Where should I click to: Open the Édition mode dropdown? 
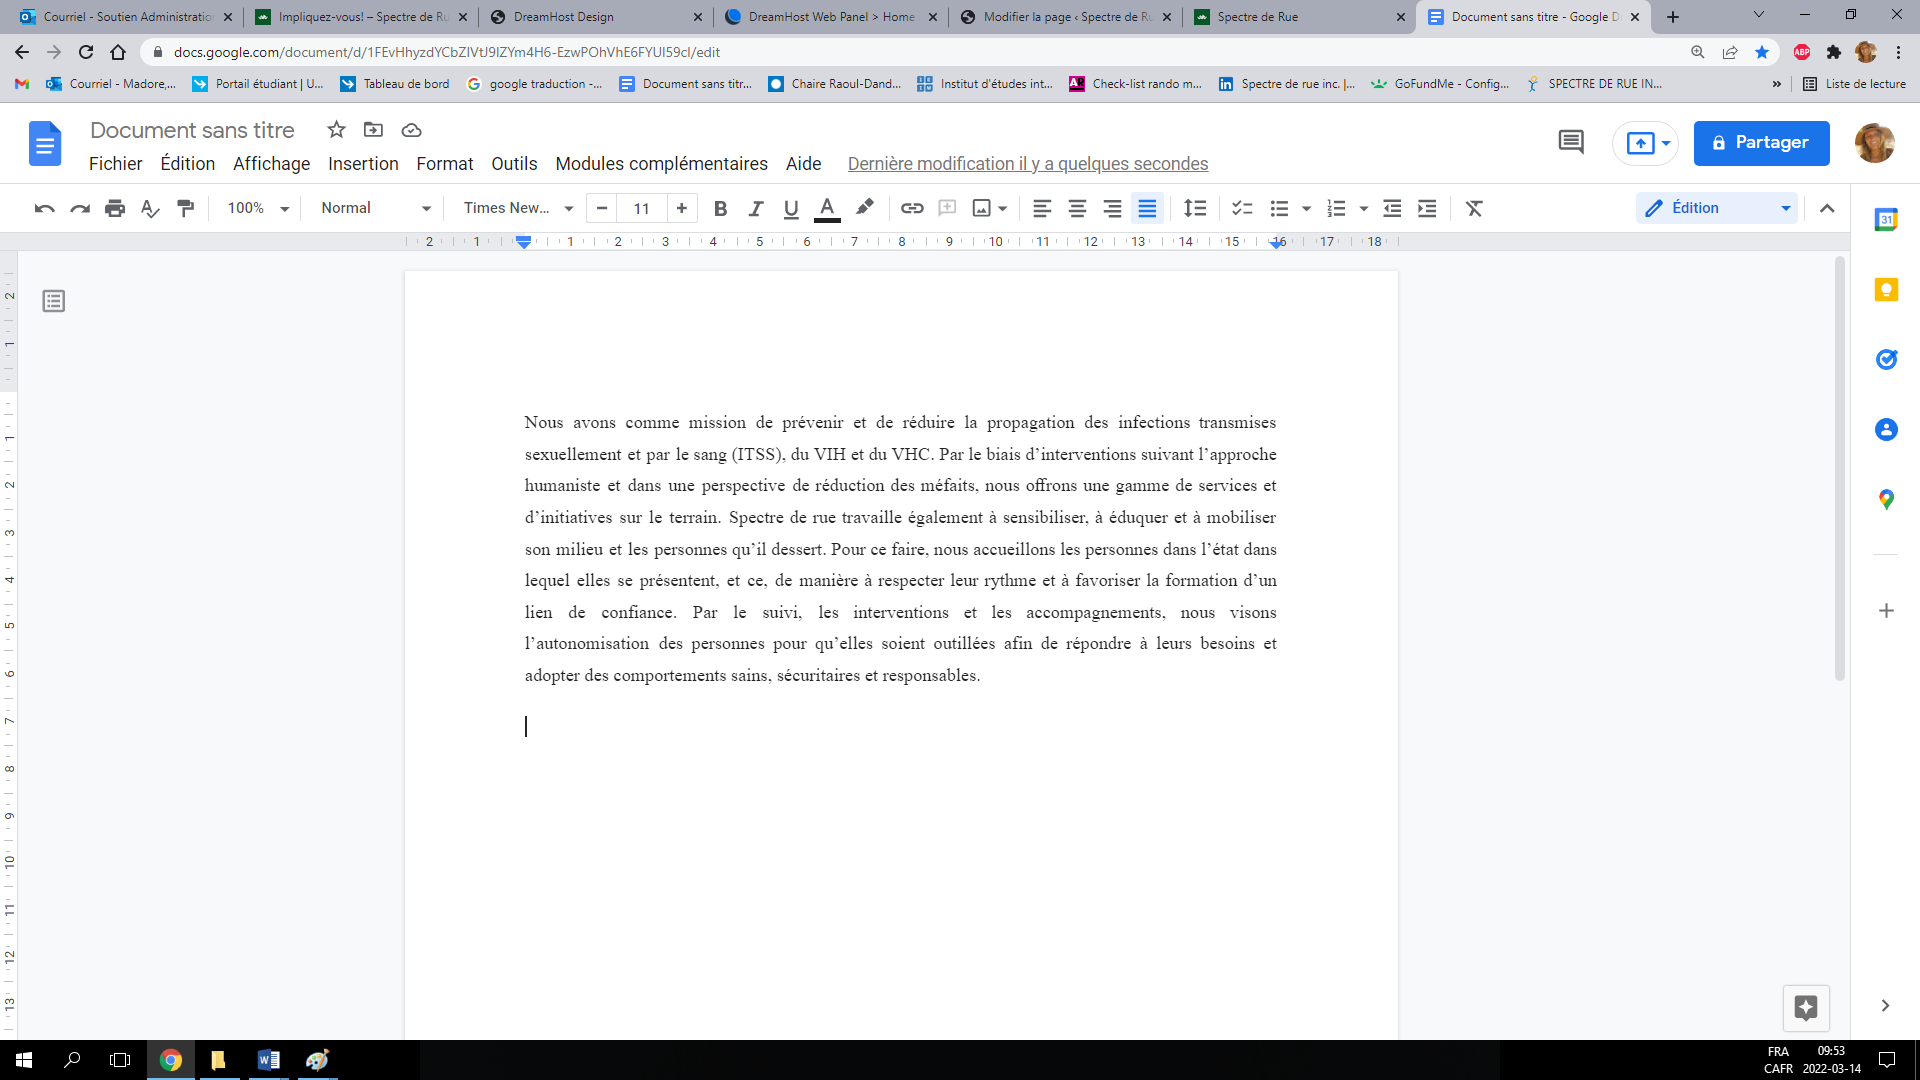click(1717, 208)
